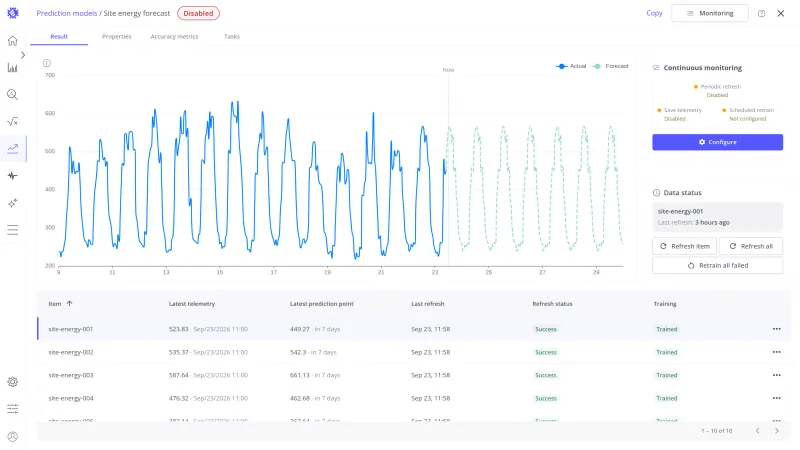The height and width of the screenshot is (450, 800).
Task: Click the Disabled status badge
Action: (x=198, y=13)
